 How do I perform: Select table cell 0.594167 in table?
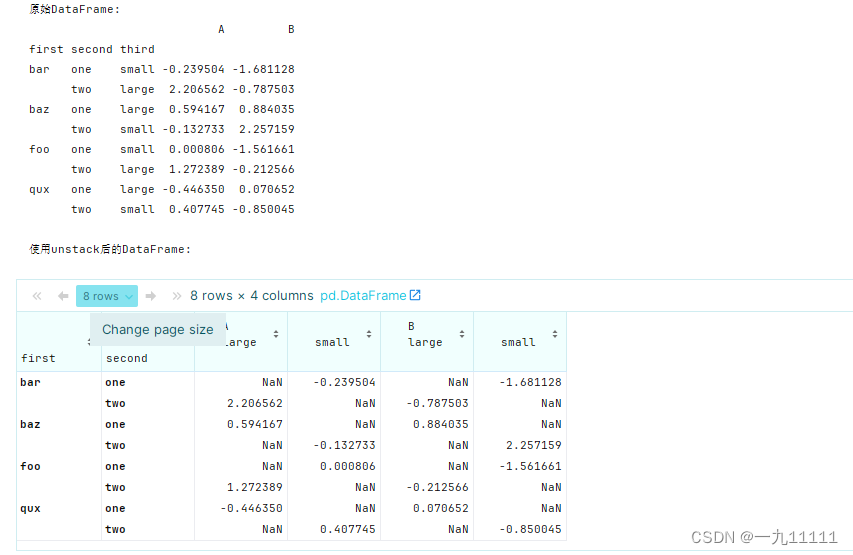(255, 424)
